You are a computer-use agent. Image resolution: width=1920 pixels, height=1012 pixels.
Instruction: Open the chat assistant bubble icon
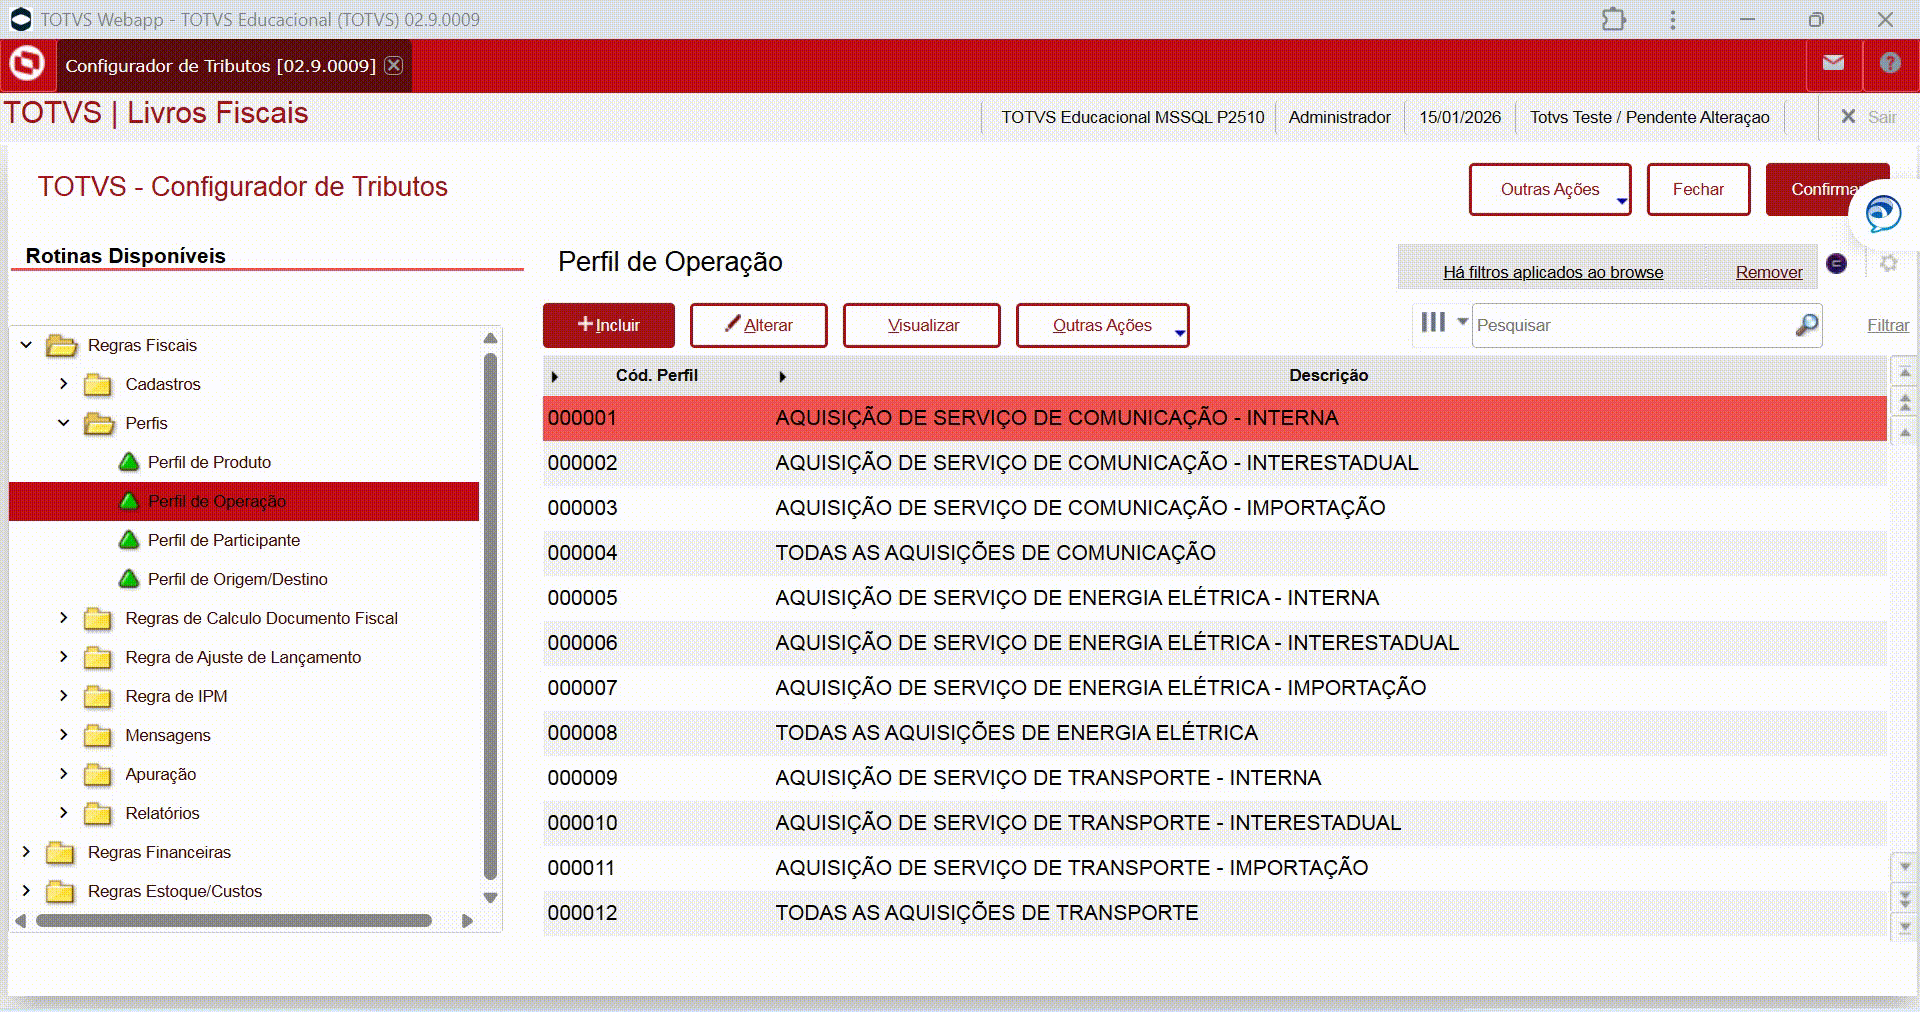tap(1883, 213)
